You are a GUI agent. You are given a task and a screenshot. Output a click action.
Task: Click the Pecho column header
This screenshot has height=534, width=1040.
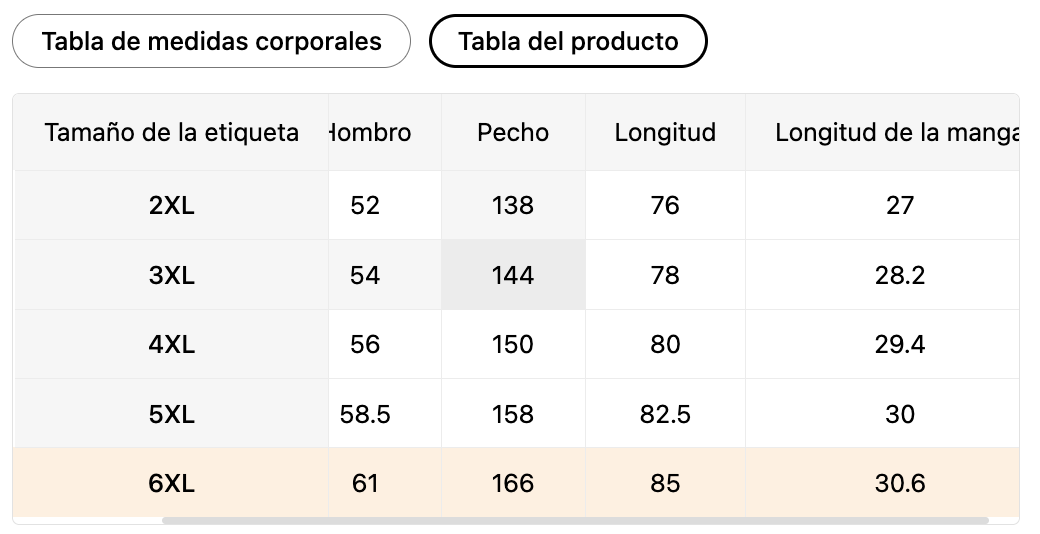(513, 133)
